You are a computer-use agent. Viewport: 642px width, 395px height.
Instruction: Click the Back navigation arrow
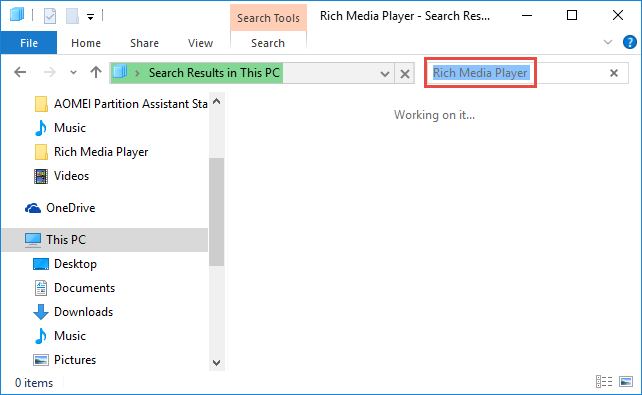click(x=20, y=73)
